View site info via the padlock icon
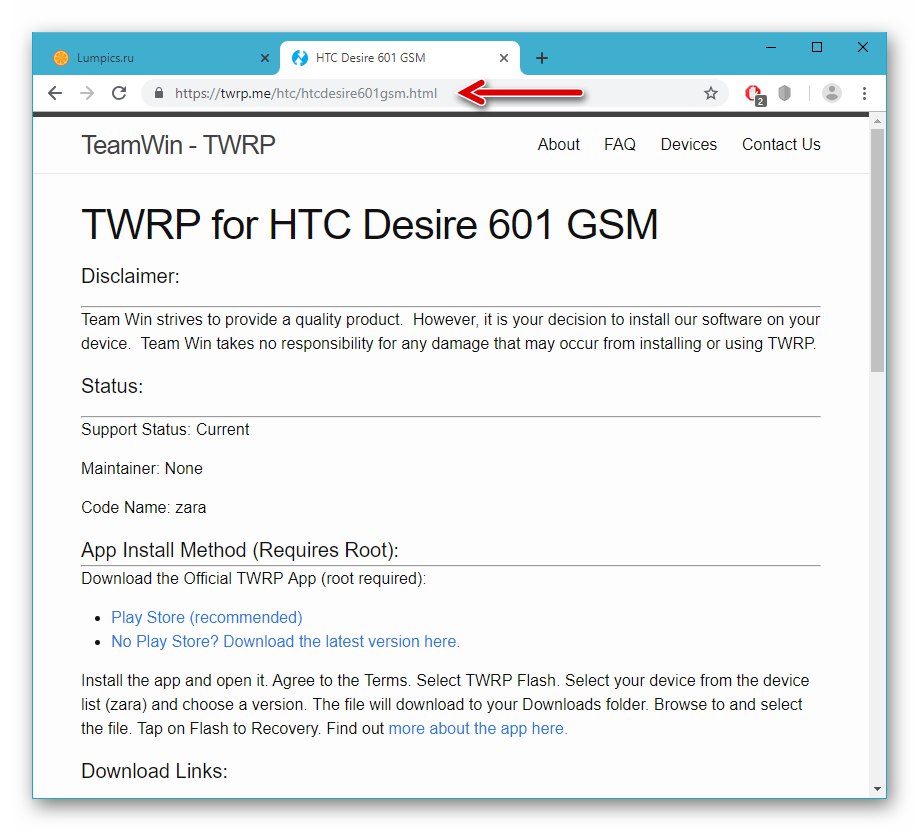Image resolution: width=919 pixels, height=831 pixels. coord(158,93)
